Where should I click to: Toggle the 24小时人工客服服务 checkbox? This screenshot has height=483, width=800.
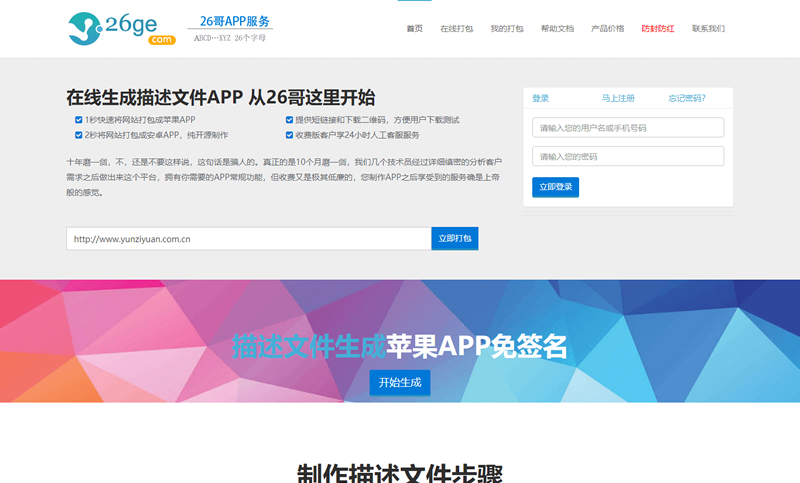pos(289,135)
